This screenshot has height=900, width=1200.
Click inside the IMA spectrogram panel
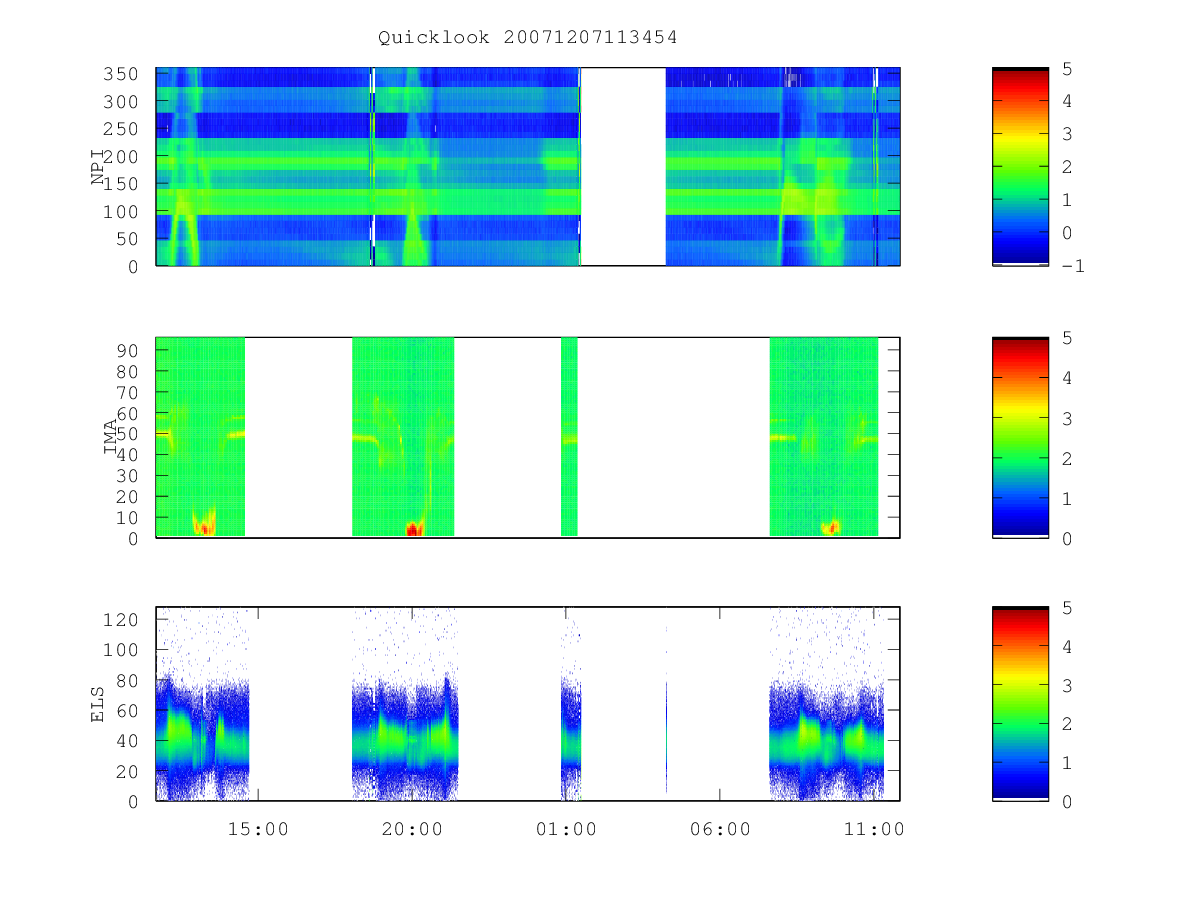(528, 438)
